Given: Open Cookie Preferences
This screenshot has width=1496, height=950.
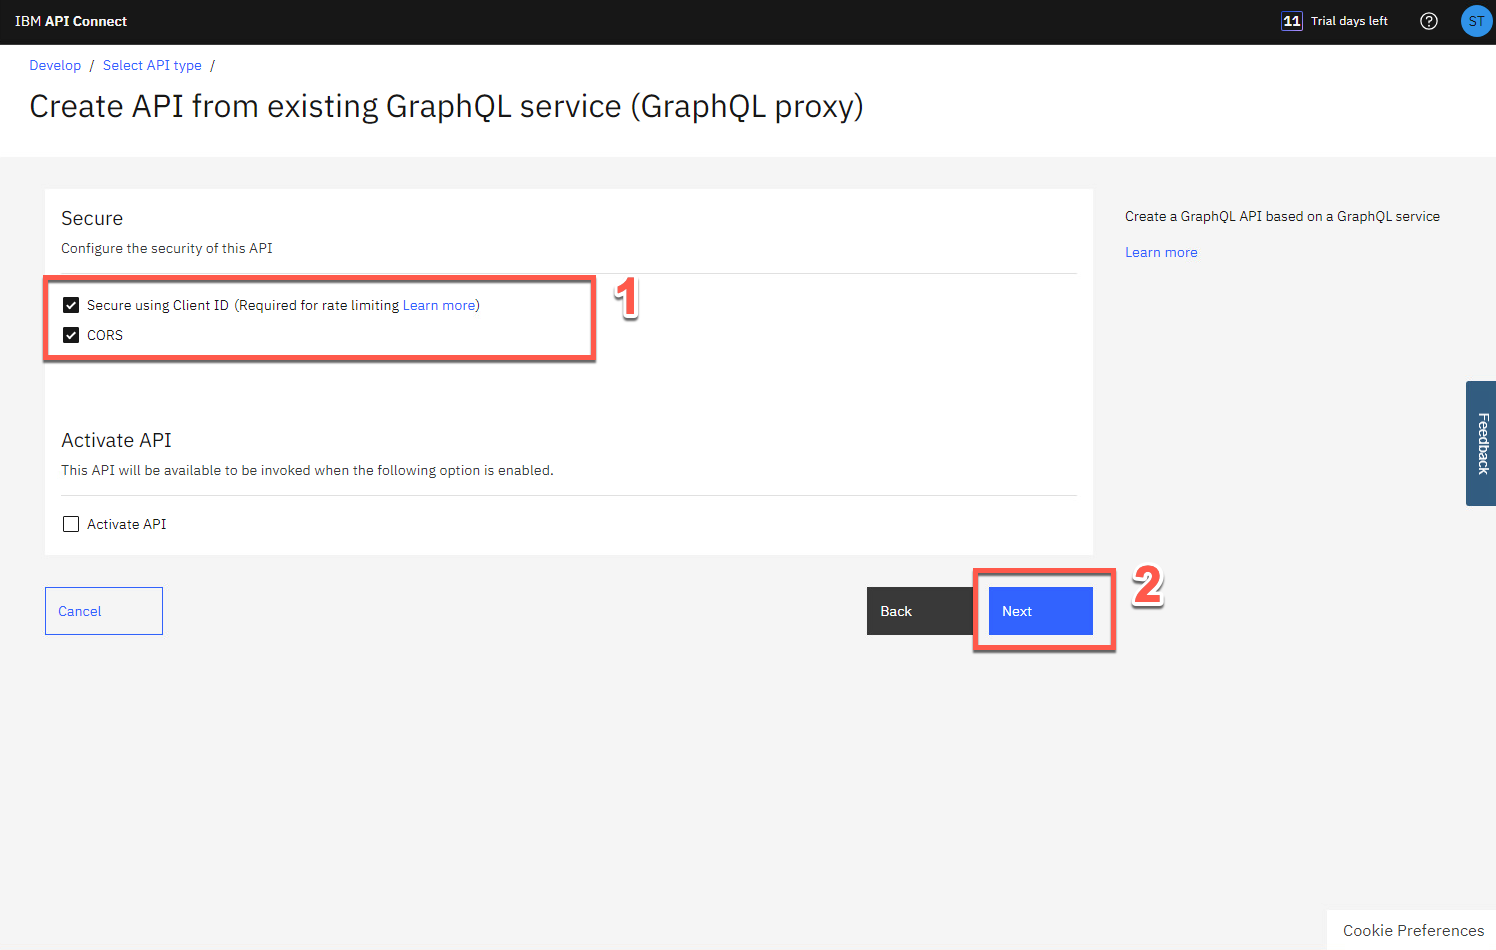Looking at the screenshot, I should click(1412, 930).
